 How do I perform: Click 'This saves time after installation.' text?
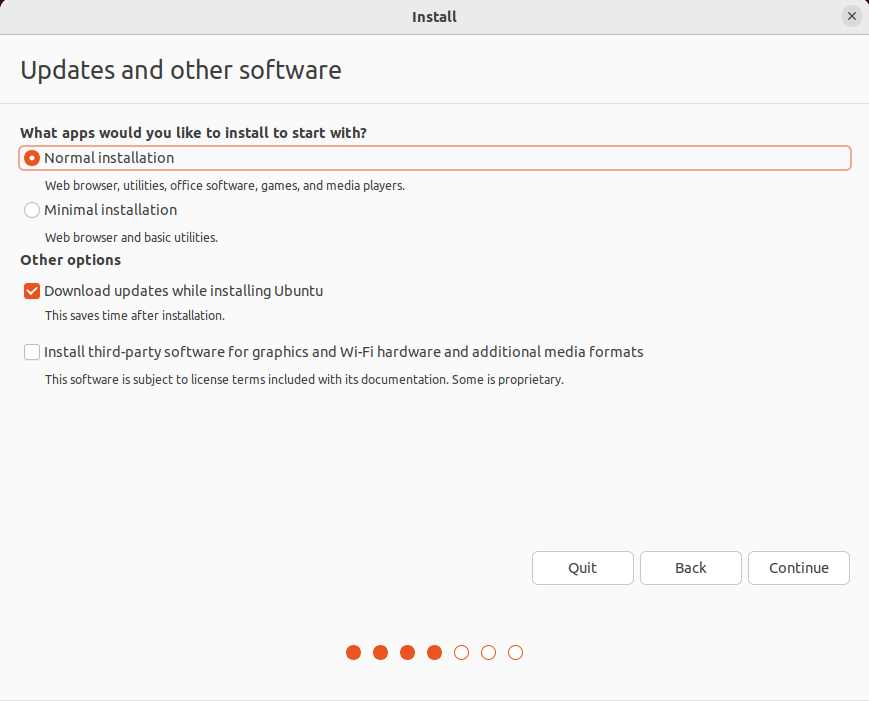[135, 315]
